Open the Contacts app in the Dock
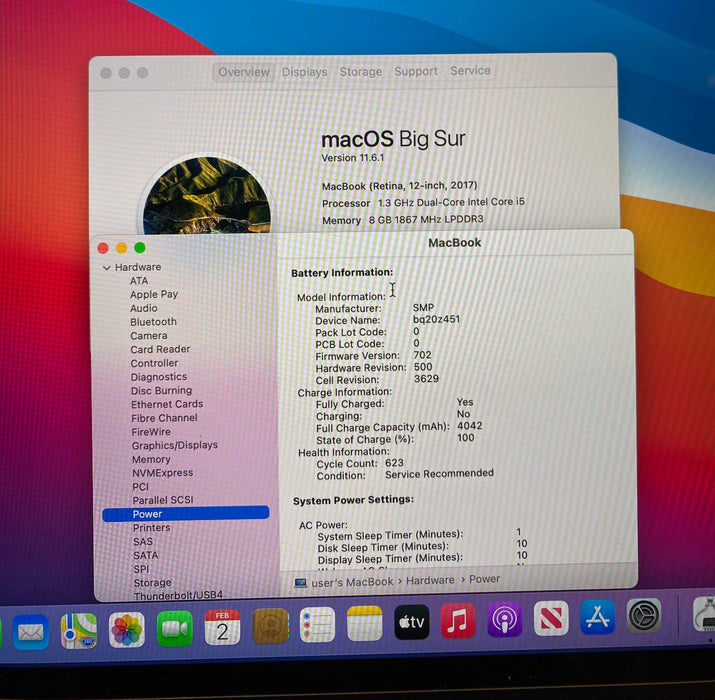This screenshot has height=700, width=715. (271, 626)
